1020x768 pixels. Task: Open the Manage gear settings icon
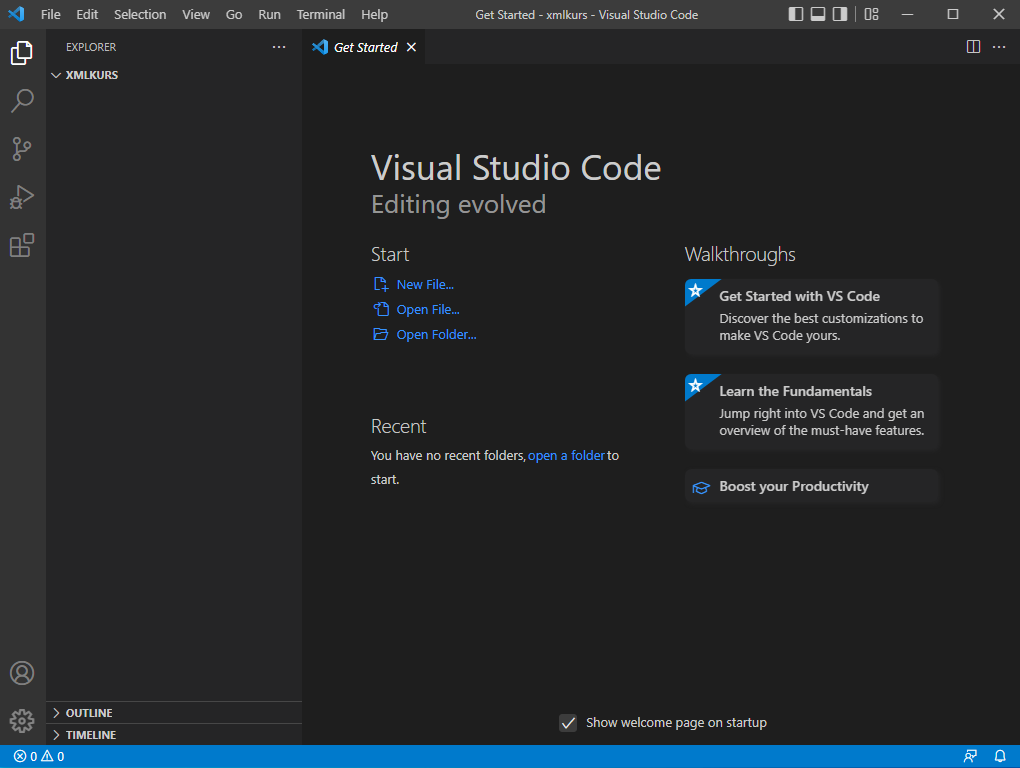(22, 721)
